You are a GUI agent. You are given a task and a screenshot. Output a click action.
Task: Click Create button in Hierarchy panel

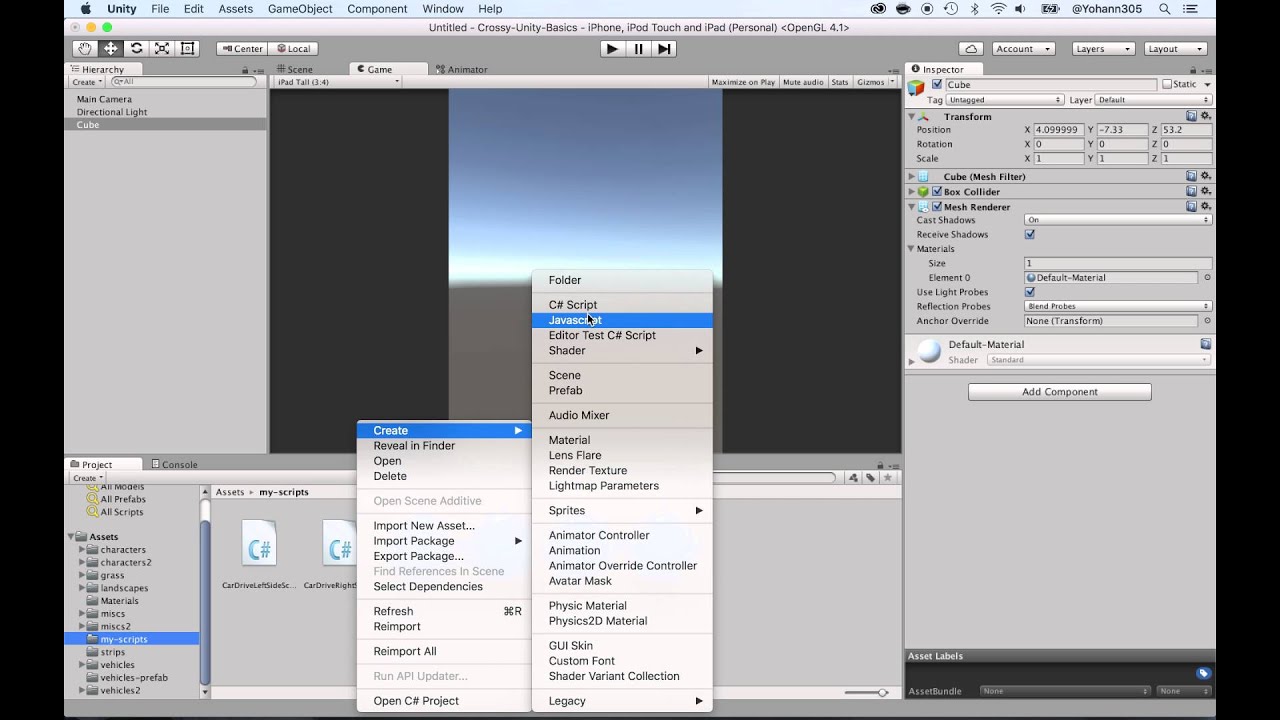coord(86,82)
